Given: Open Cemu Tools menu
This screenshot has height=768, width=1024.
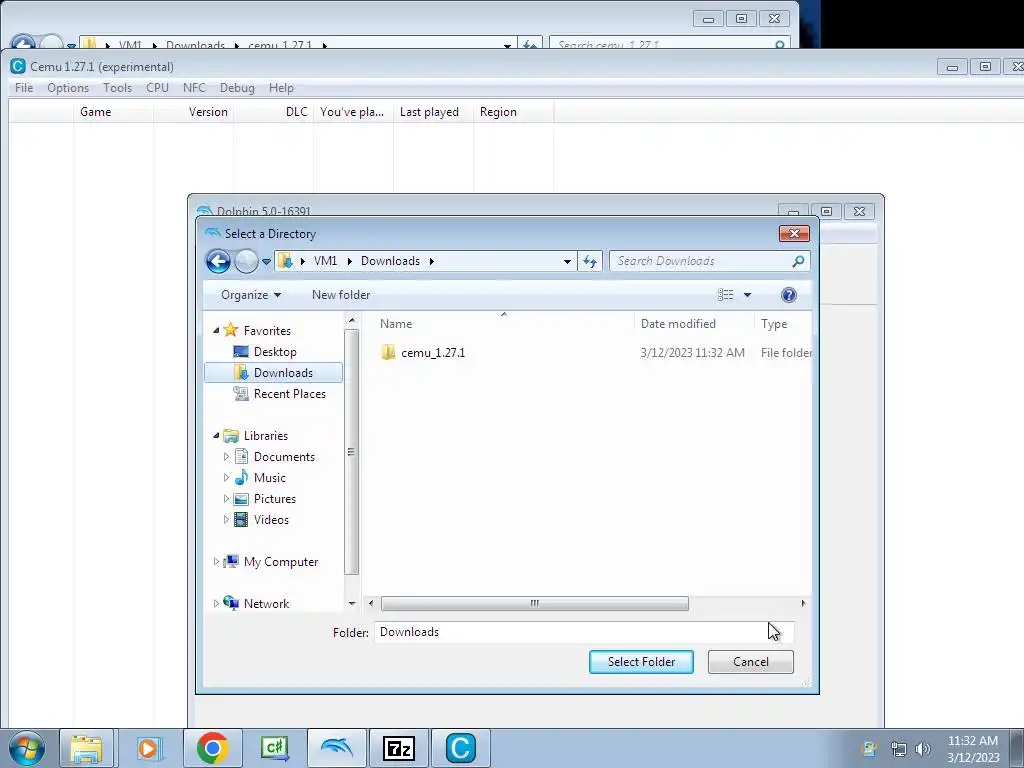Looking at the screenshot, I should click(x=118, y=88).
